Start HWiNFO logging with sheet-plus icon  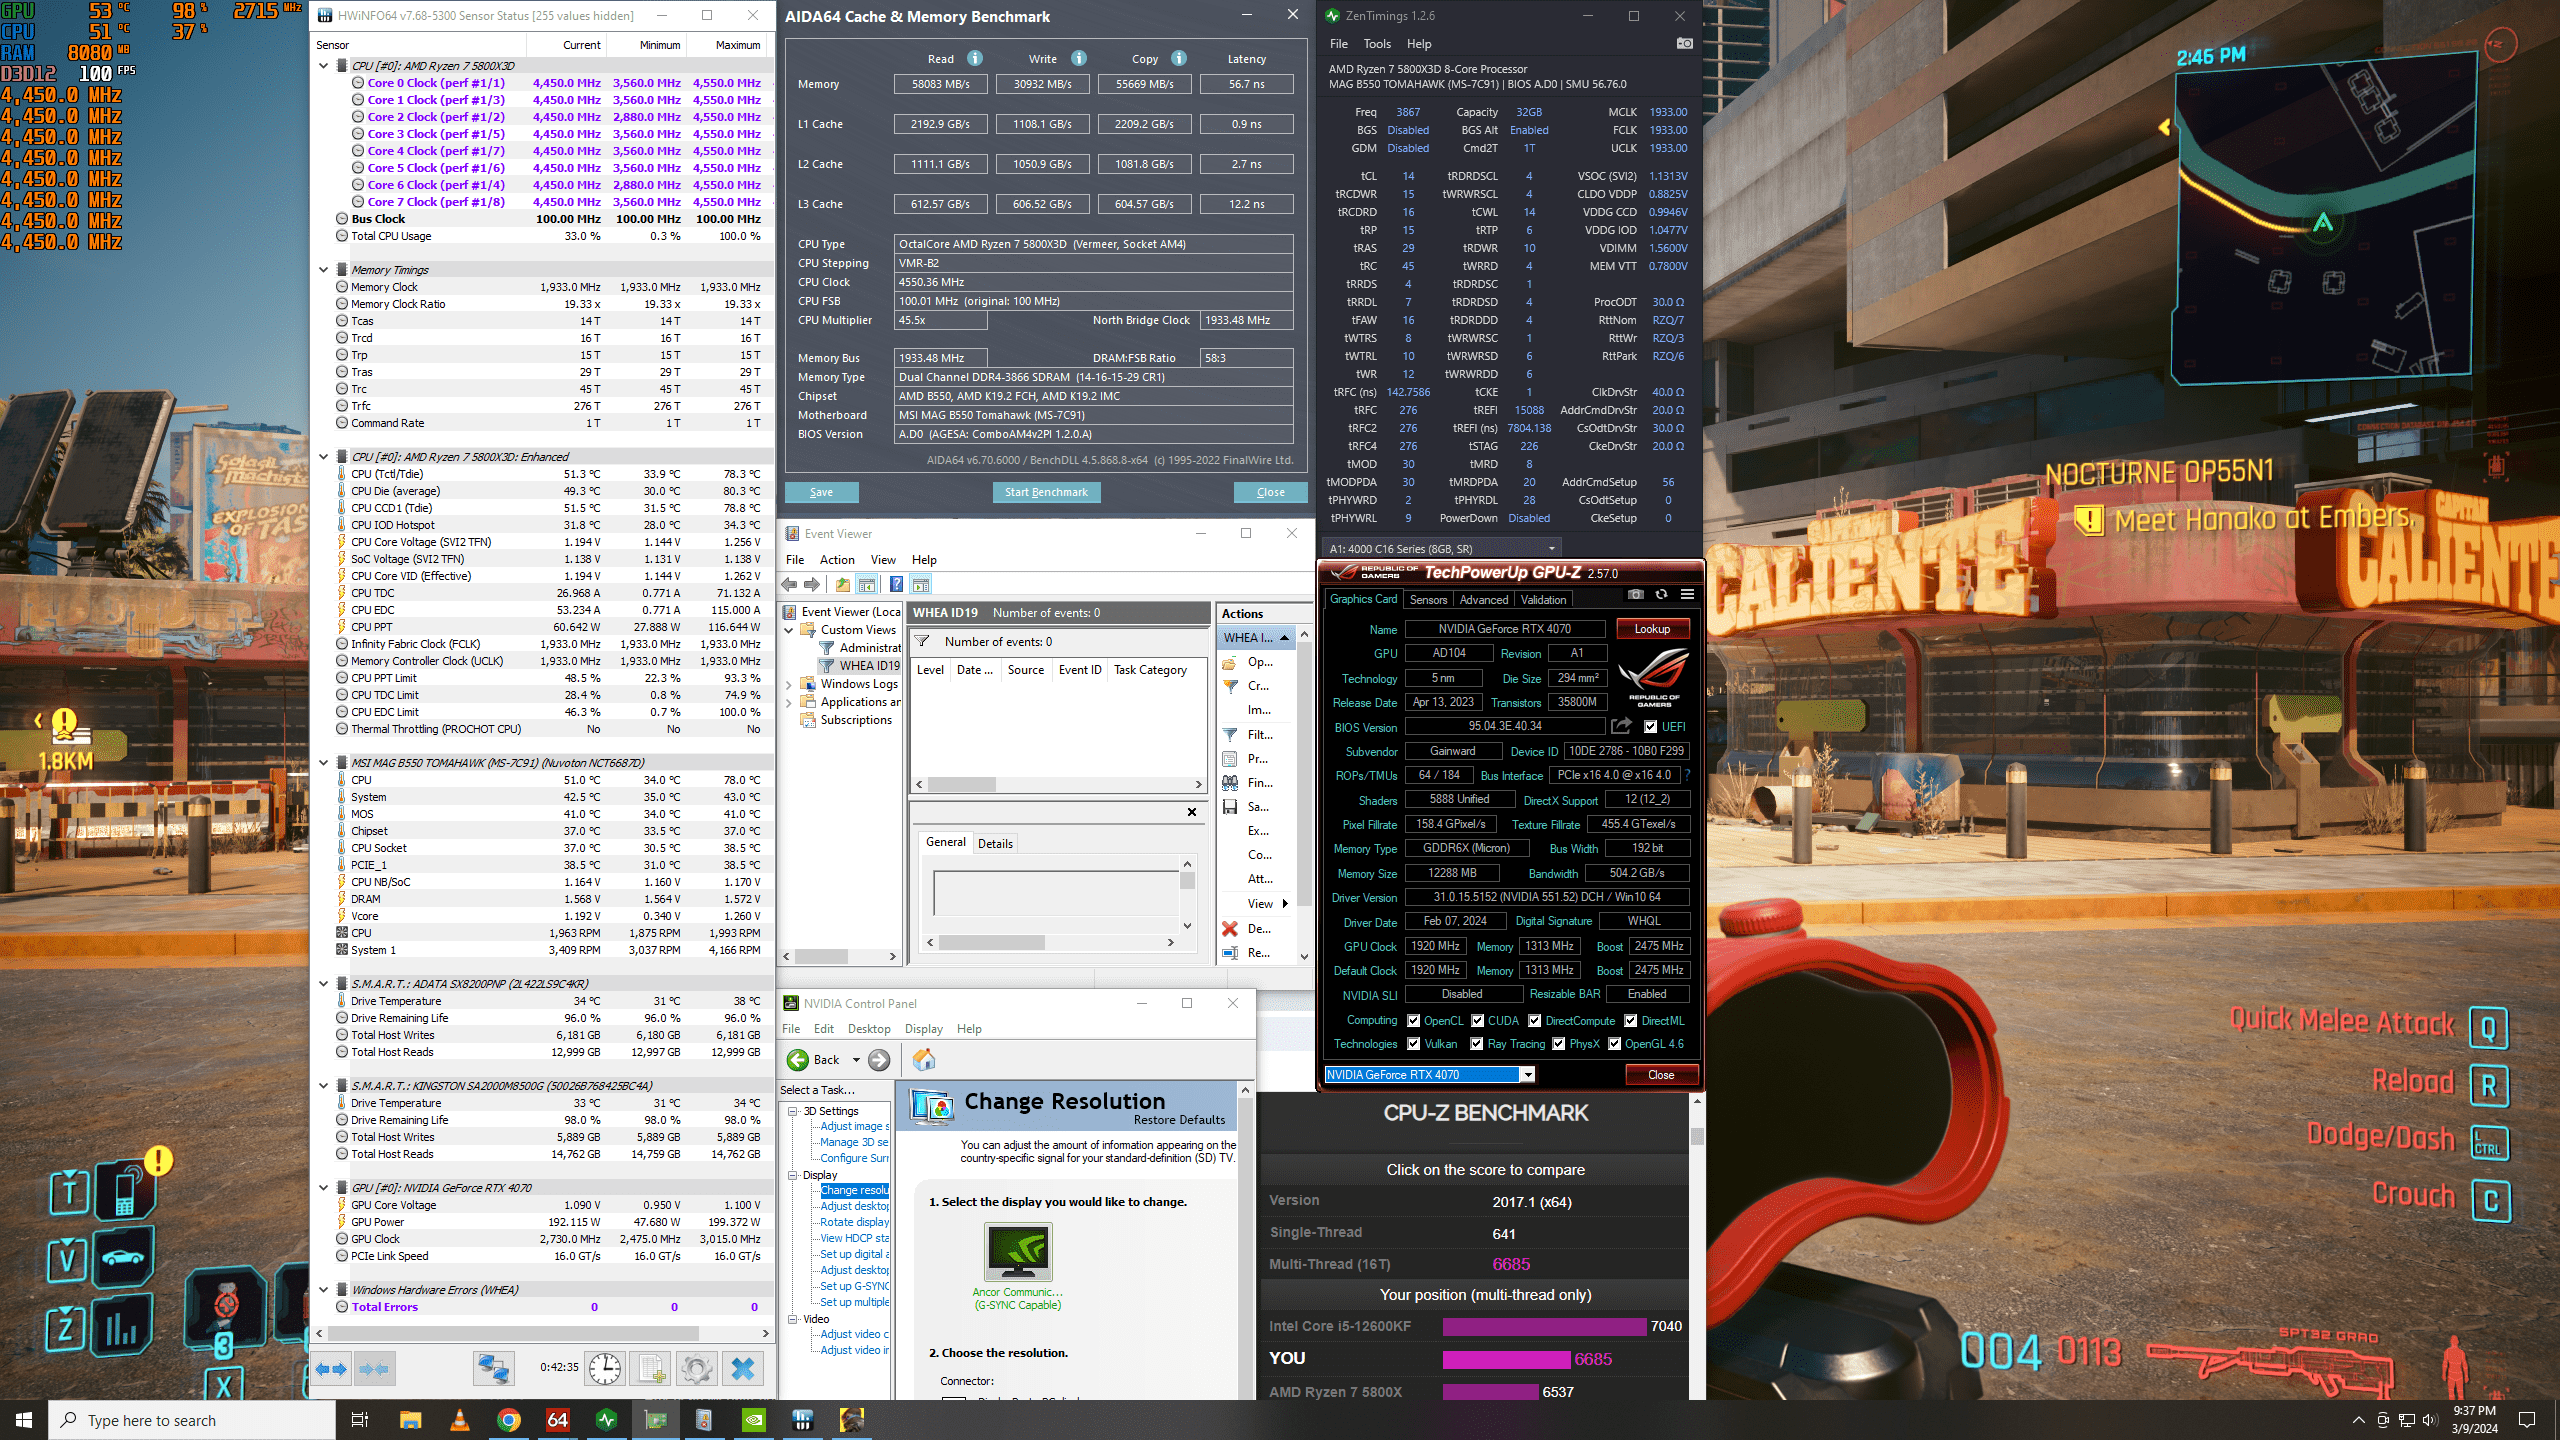pos(651,1368)
